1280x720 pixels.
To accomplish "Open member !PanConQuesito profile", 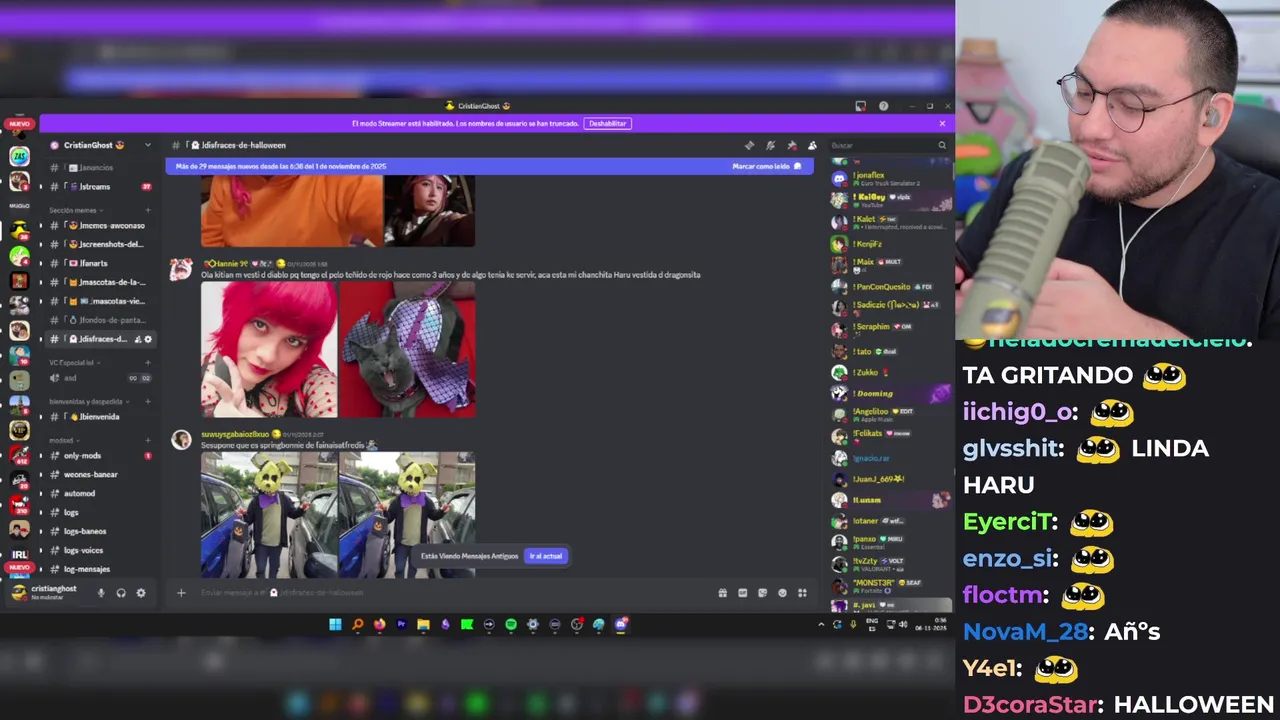I will click(x=890, y=287).
